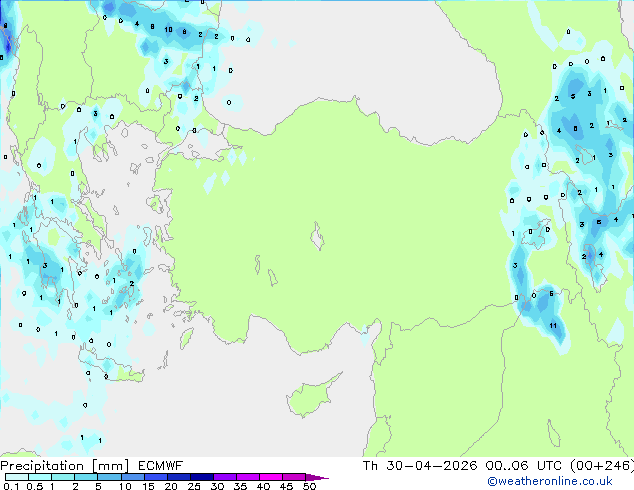Click the above-50 mm legend arrow tip
This screenshot has height=490, width=634.
click(317, 477)
